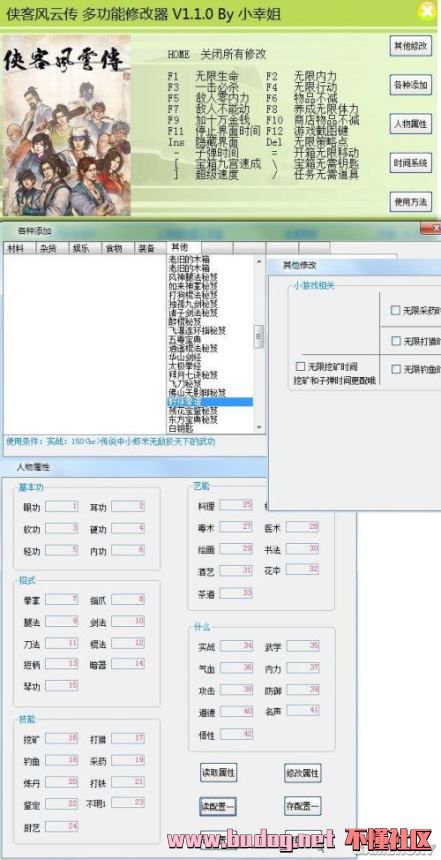Click the 武学 value field
The image size is (441, 860).
pyautogui.click(x=302, y=646)
